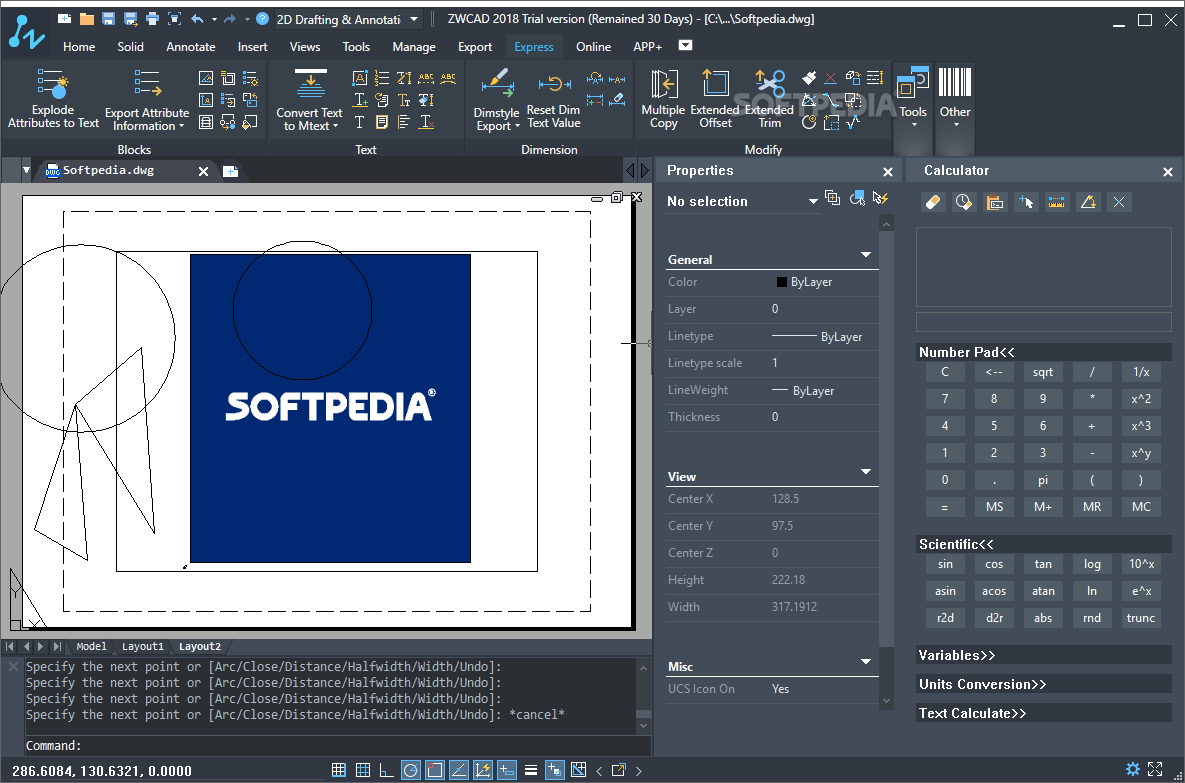Open the Home ribbon tab
The height and width of the screenshot is (783, 1185).
(x=79, y=47)
